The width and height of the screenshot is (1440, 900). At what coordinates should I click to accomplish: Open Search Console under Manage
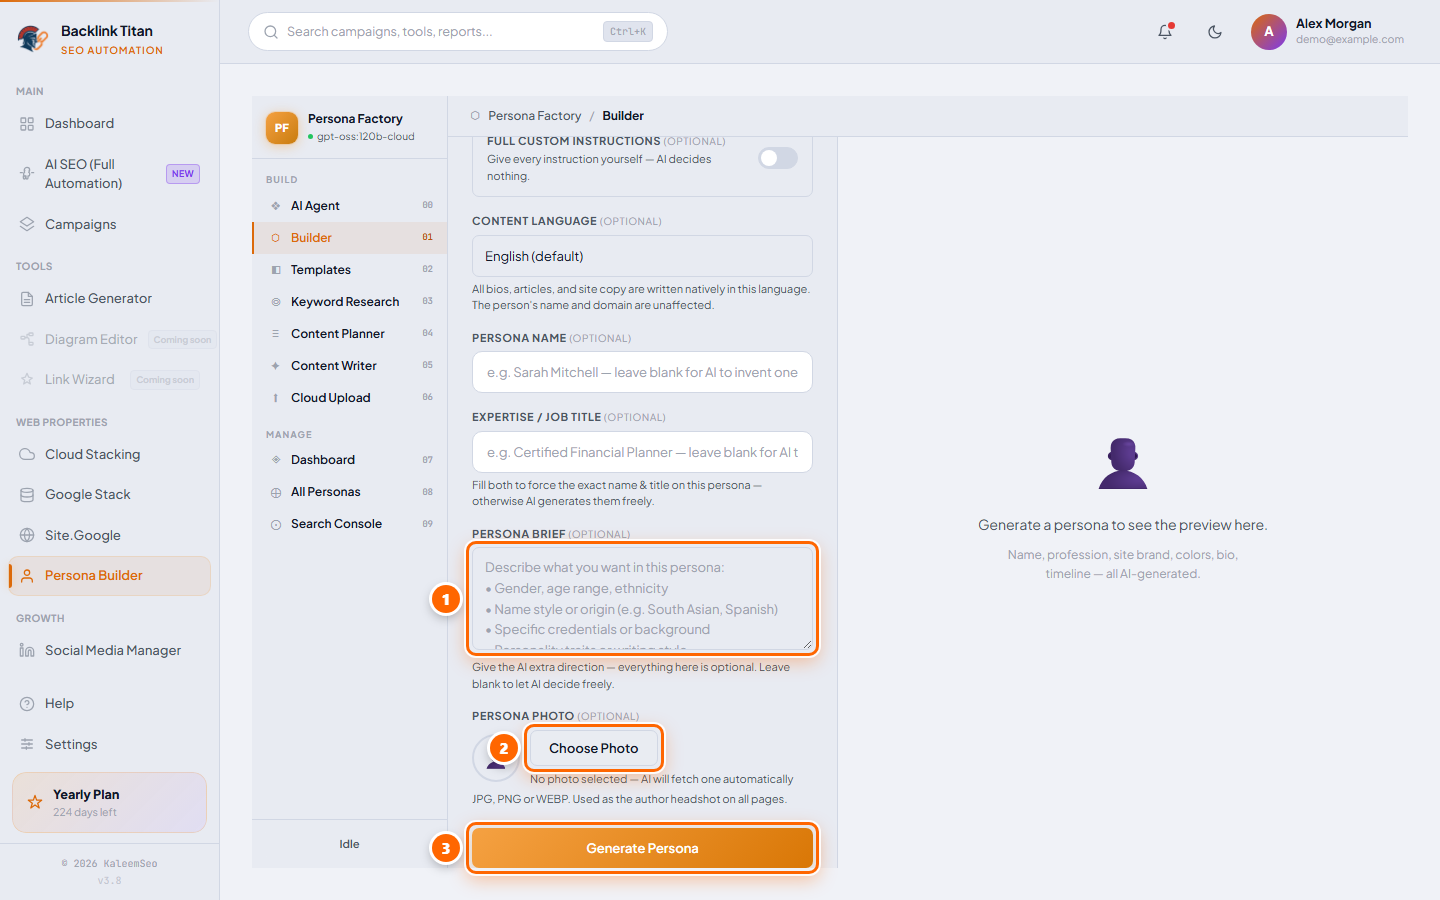pyautogui.click(x=350, y=524)
